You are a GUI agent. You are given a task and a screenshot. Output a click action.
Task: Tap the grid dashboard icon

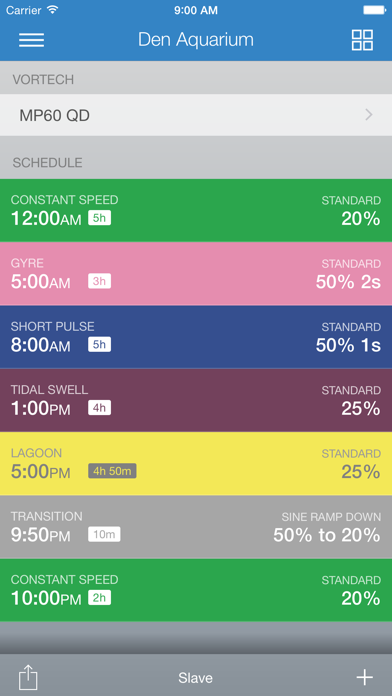click(x=362, y=40)
